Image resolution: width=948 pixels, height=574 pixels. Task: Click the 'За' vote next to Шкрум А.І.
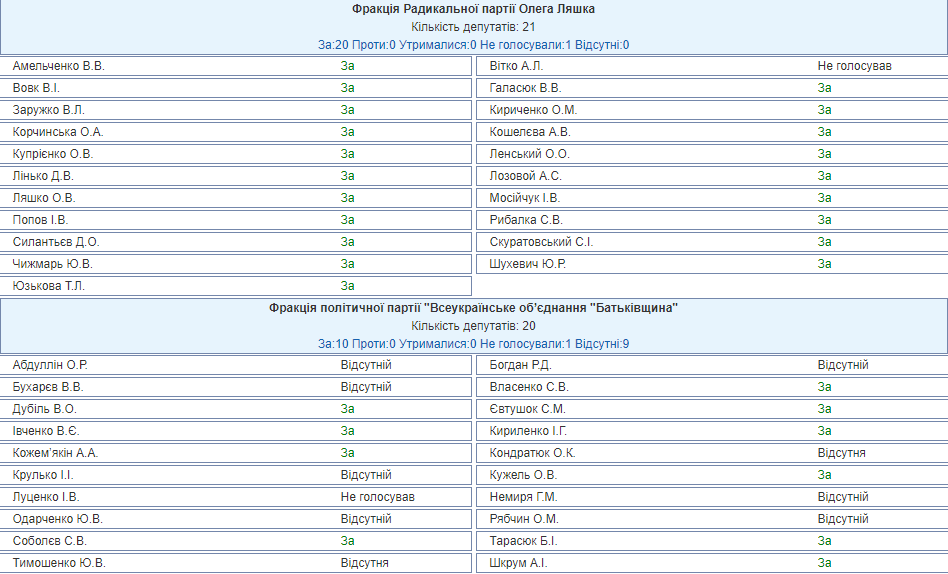pyautogui.click(x=824, y=563)
